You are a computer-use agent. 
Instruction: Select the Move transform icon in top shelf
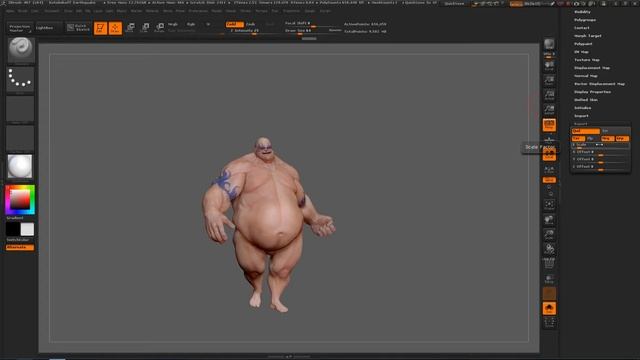coord(130,28)
